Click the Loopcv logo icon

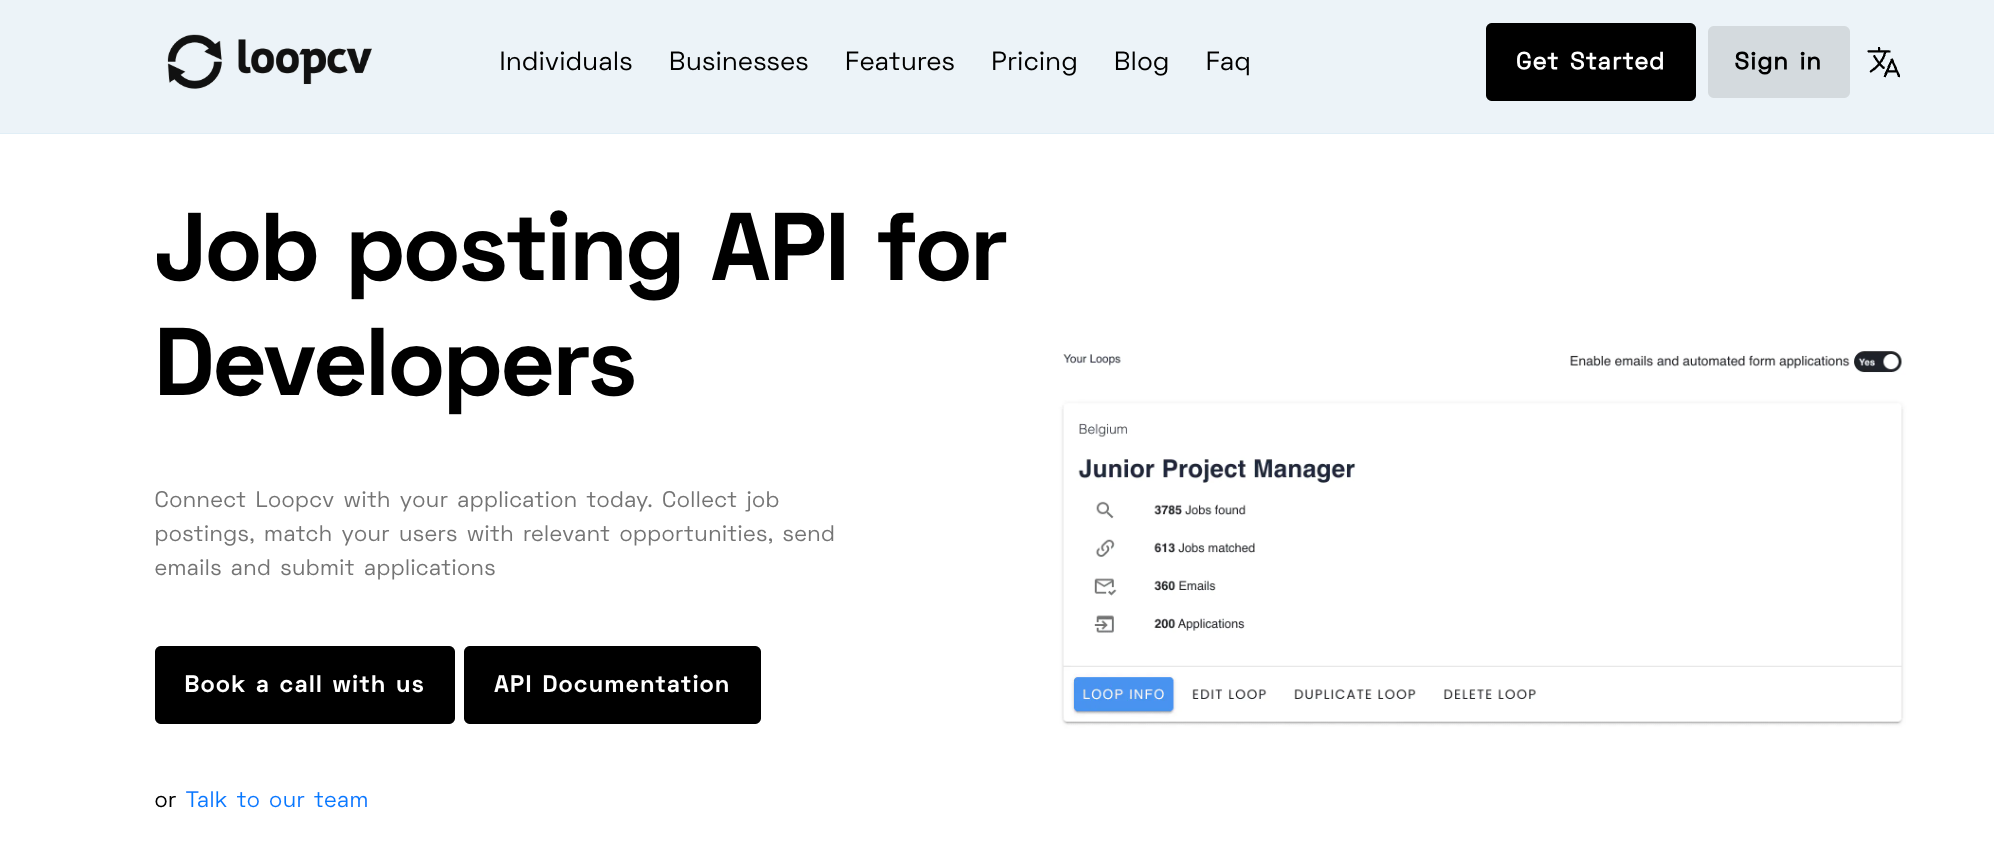[194, 62]
